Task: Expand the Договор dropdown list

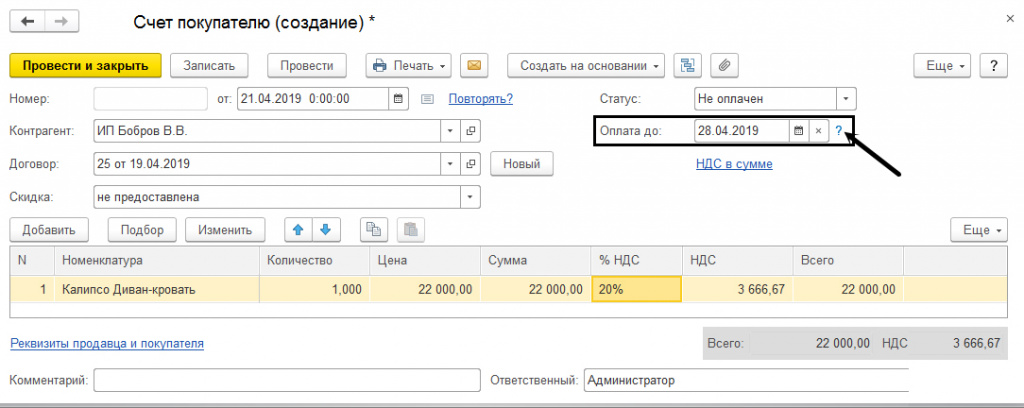Action: tap(450, 164)
